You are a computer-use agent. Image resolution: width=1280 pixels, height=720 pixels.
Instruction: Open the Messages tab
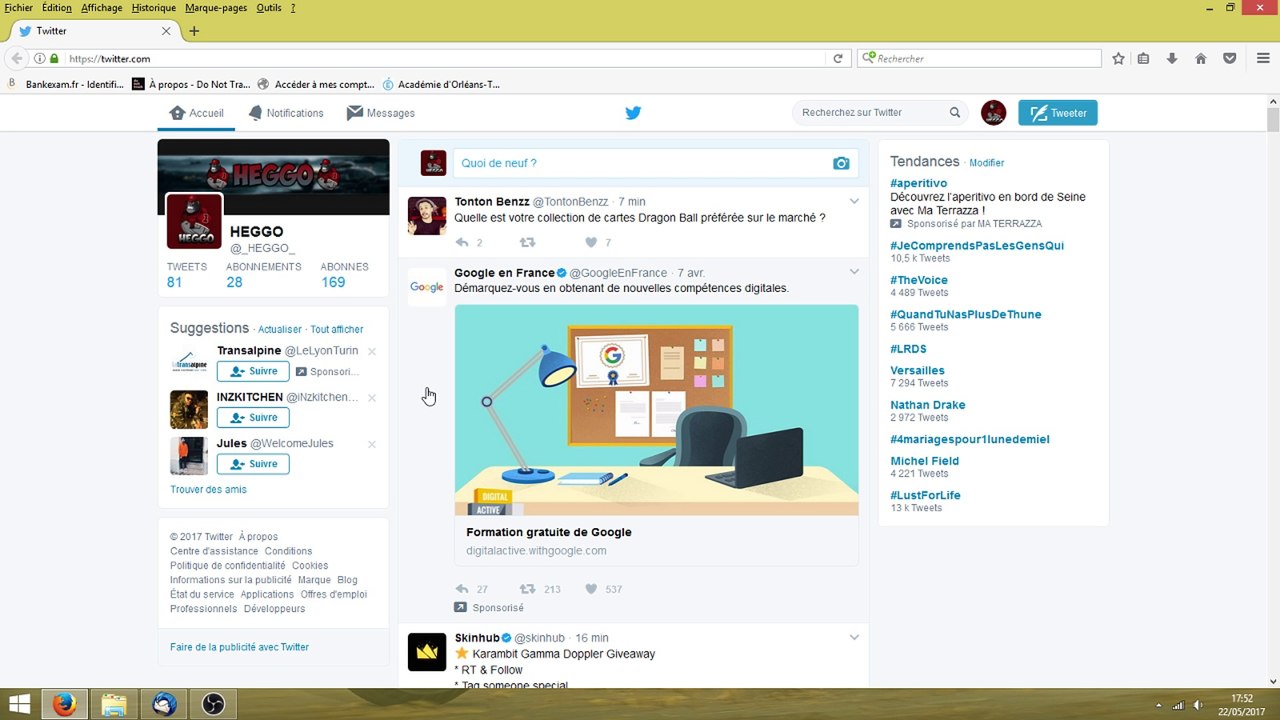pyautogui.click(x=381, y=113)
